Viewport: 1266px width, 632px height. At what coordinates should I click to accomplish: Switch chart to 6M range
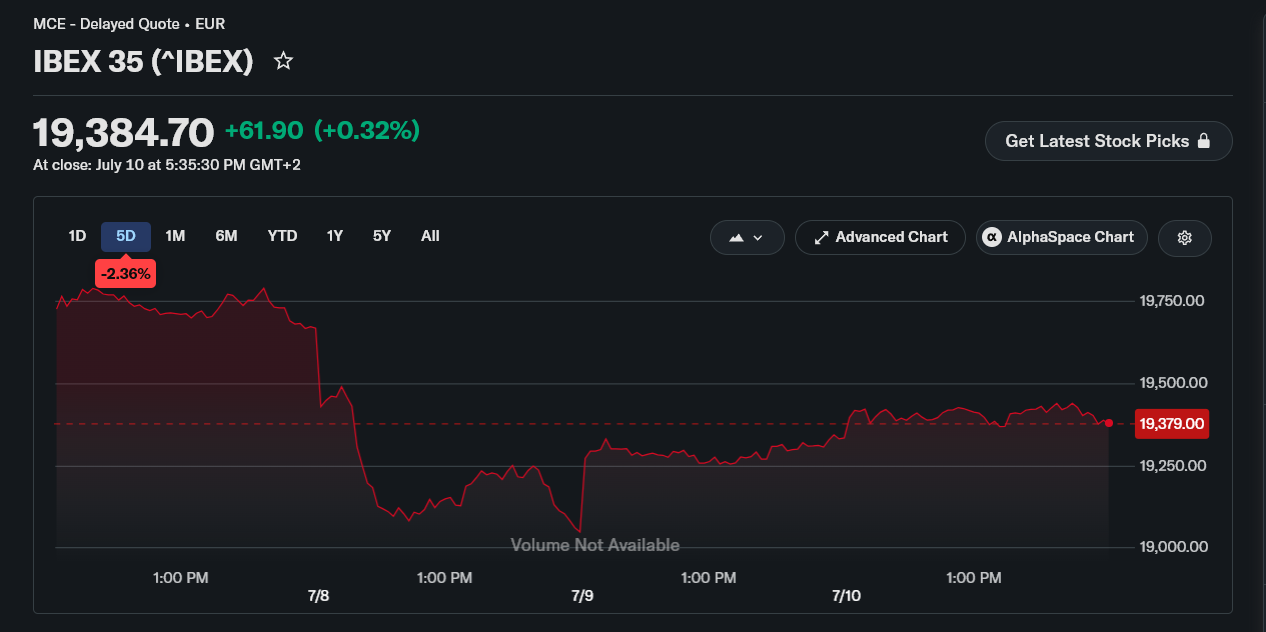point(226,236)
